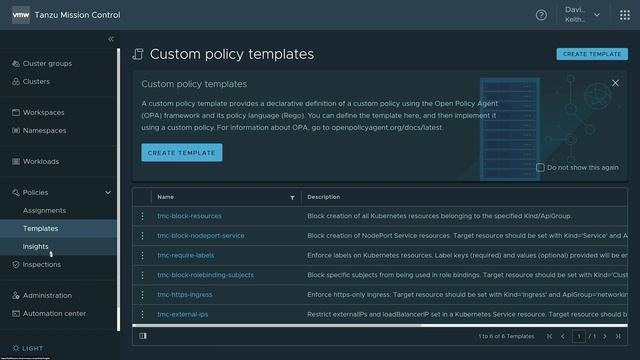Open tmc-block-nodeport-service template link
Screen dimensions: 640x360
(201, 236)
